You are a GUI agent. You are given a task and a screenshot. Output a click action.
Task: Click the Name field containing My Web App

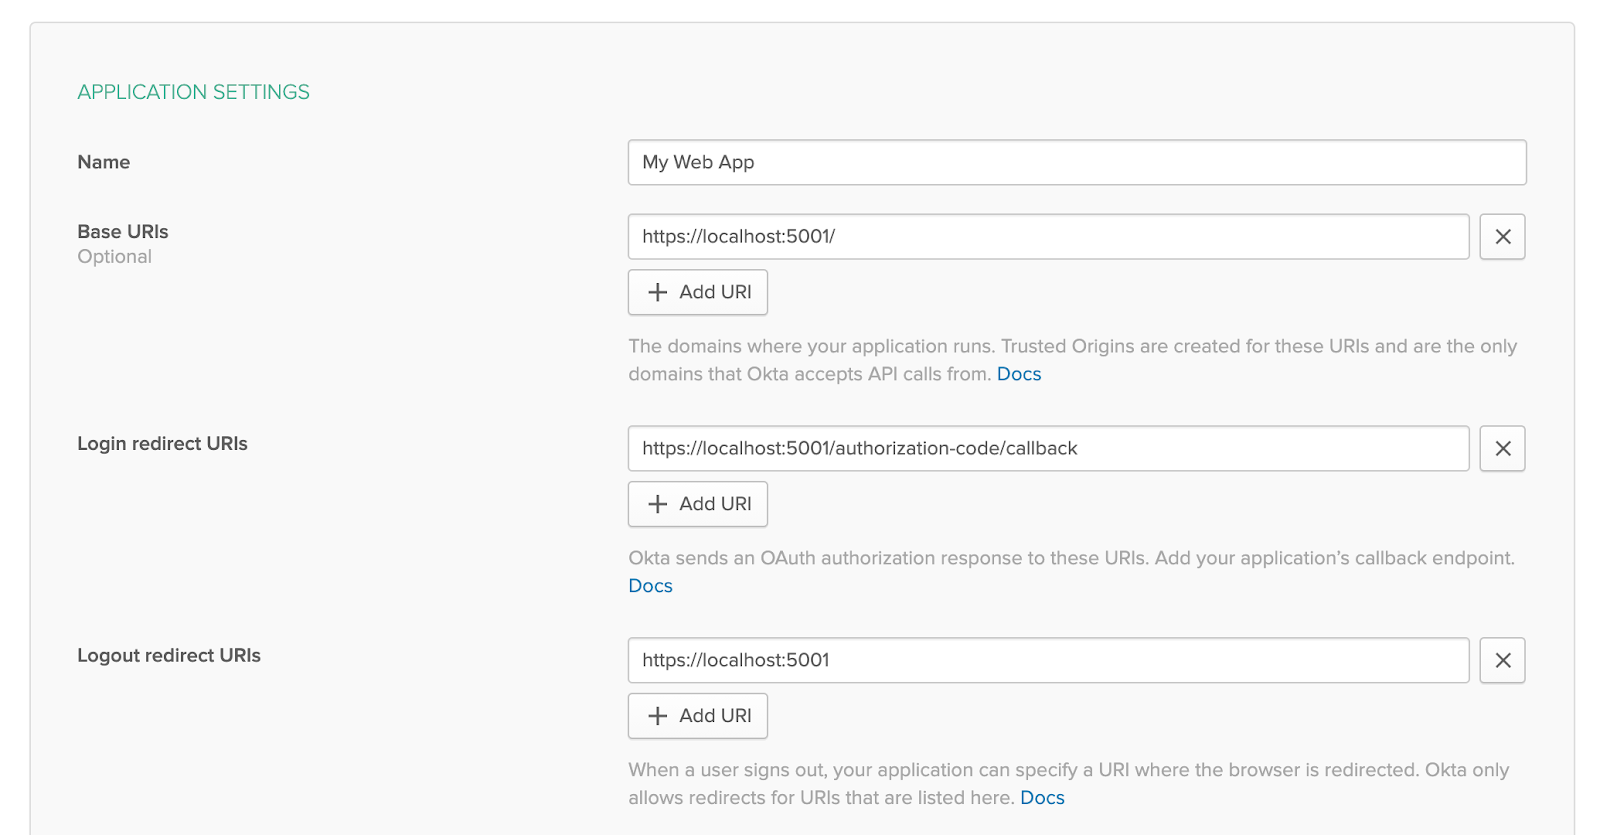[1076, 162]
